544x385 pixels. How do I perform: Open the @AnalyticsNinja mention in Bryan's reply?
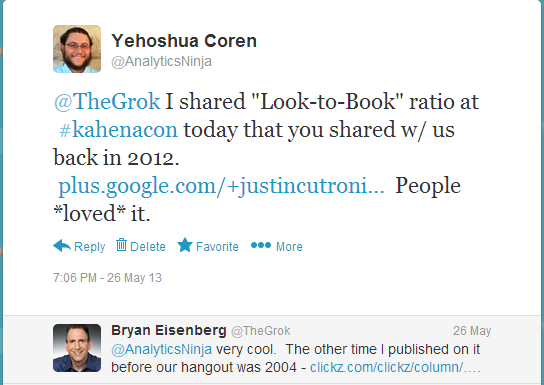point(161,349)
